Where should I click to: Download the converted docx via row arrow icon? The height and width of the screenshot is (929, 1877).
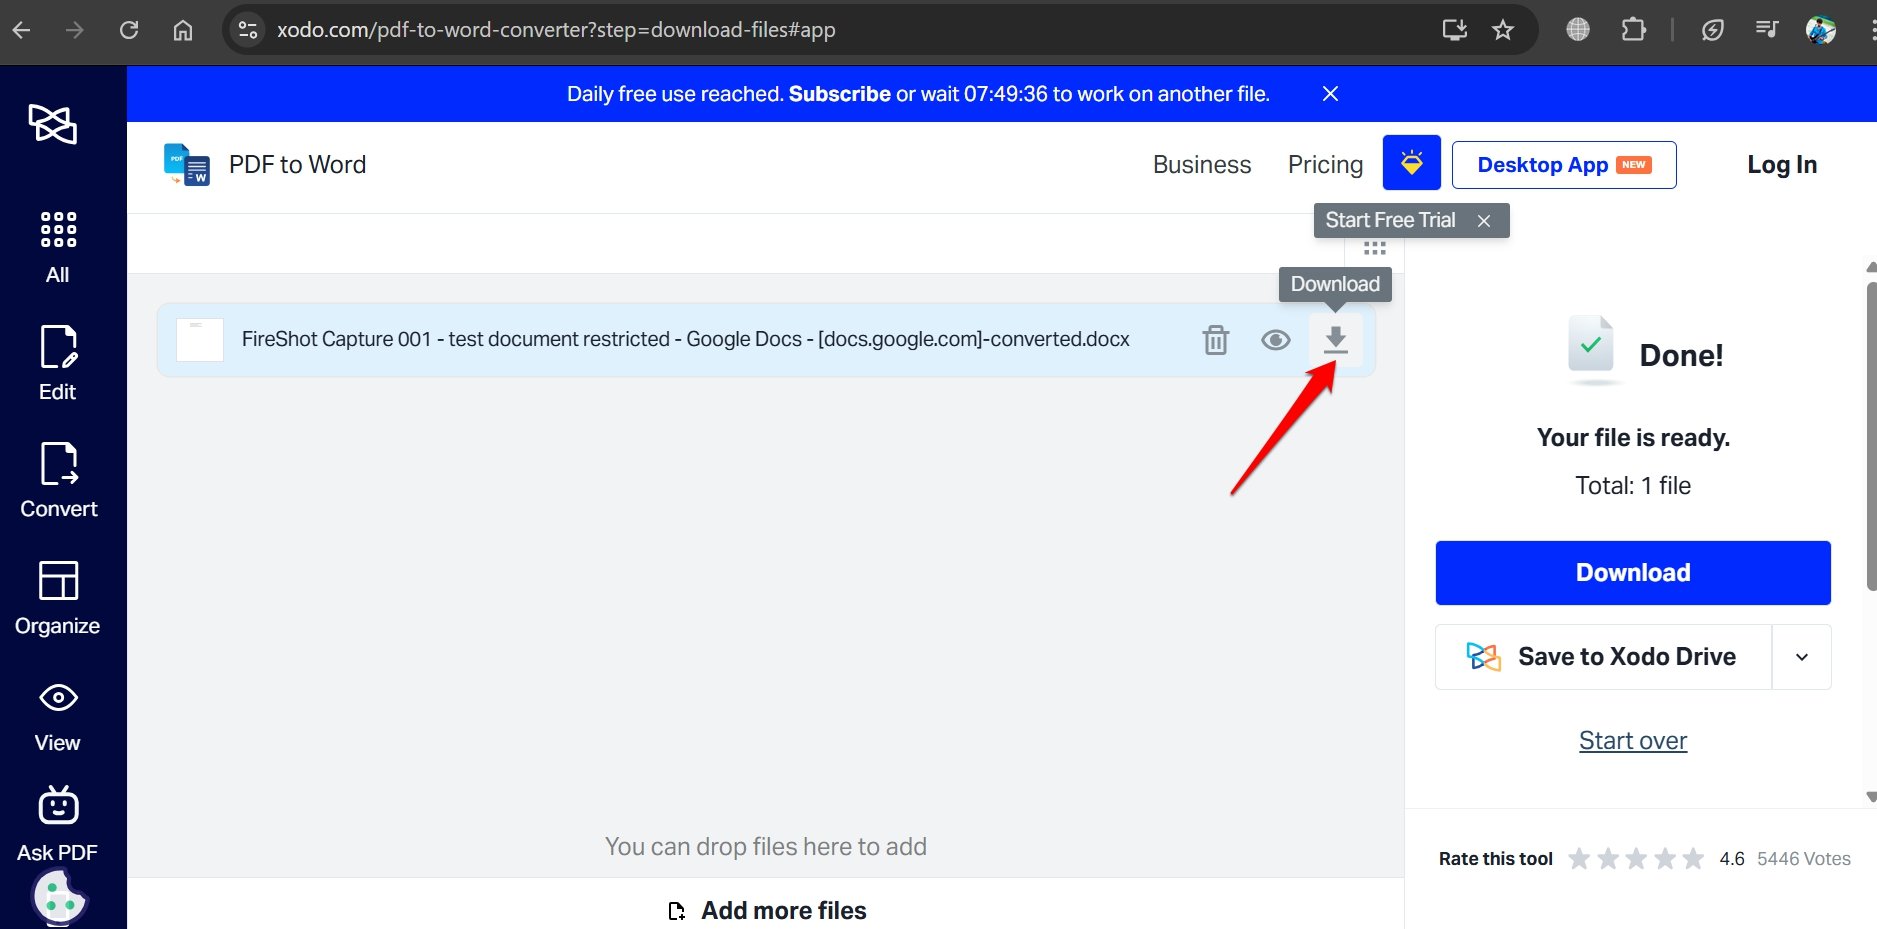(x=1336, y=340)
